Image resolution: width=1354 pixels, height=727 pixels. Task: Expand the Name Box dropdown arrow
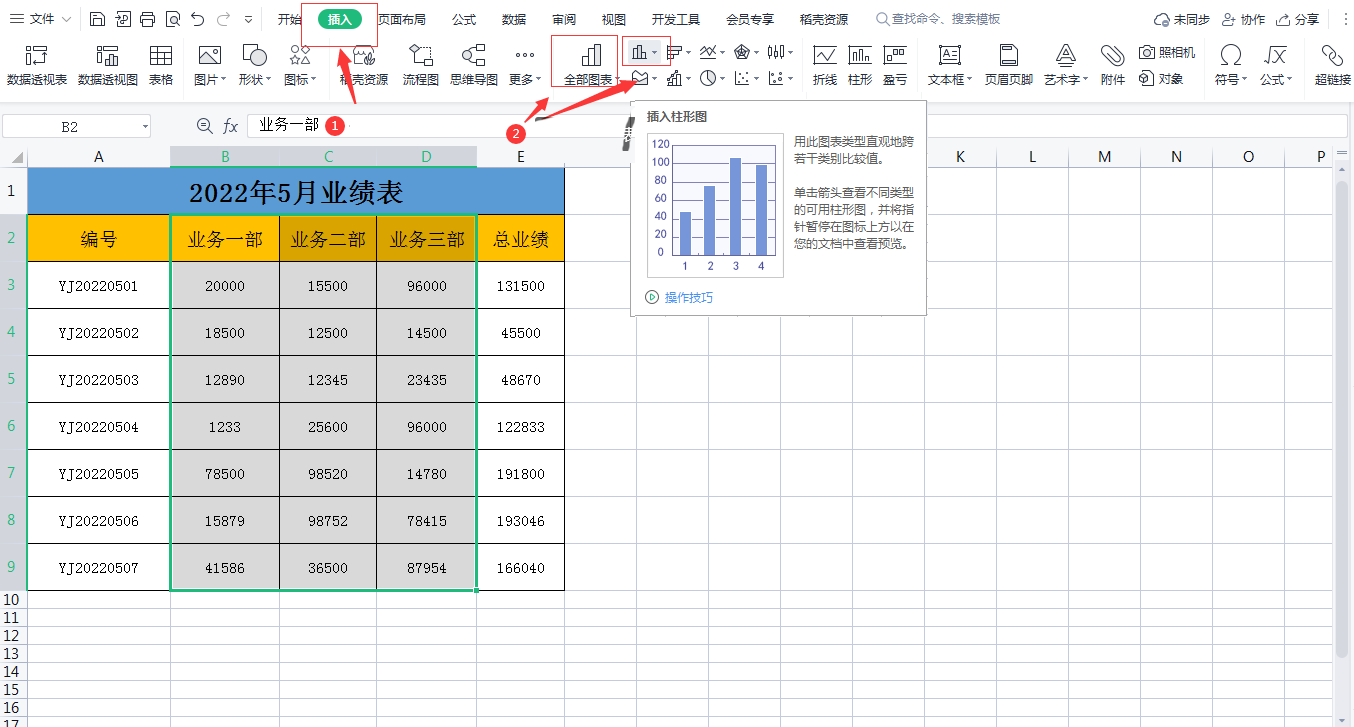pyautogui.click(x=145, y=126)
